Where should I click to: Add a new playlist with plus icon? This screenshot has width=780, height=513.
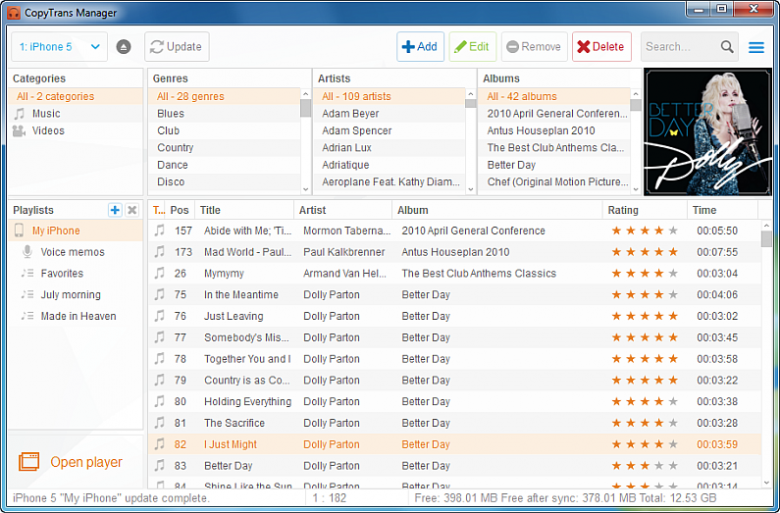[x=115, y=210]
